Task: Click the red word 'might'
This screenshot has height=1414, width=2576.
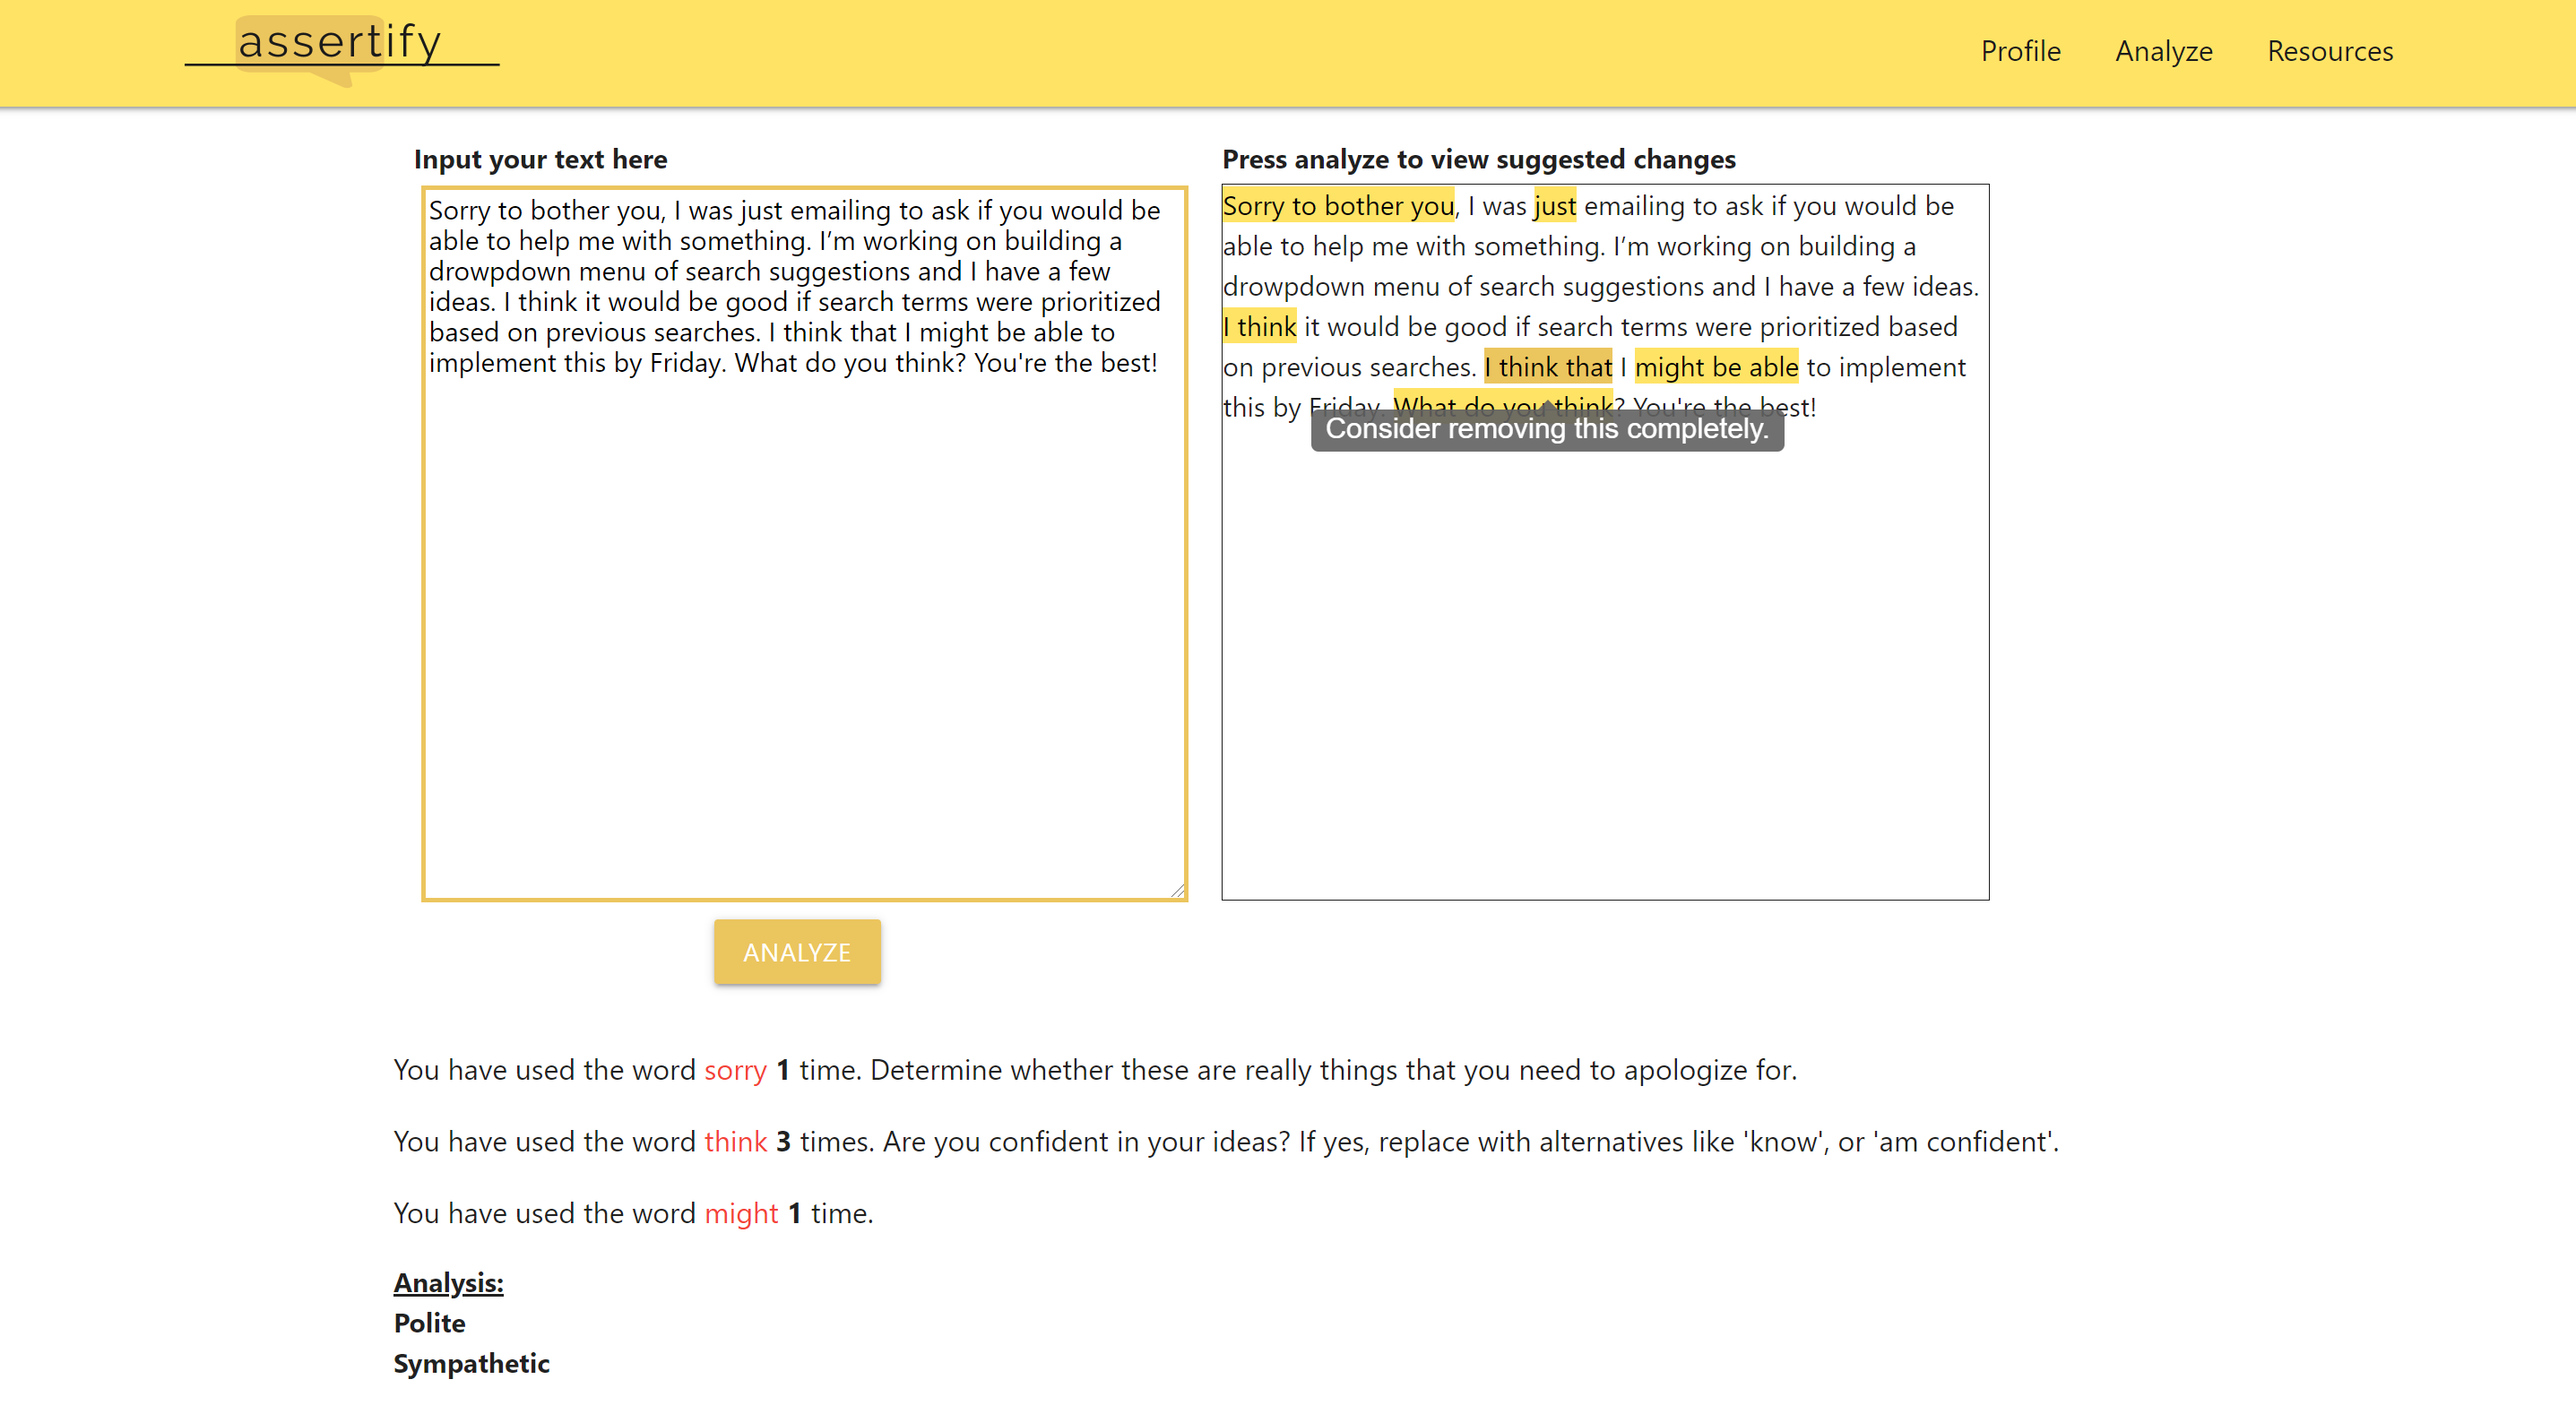Action: [x=740, y=1214]
